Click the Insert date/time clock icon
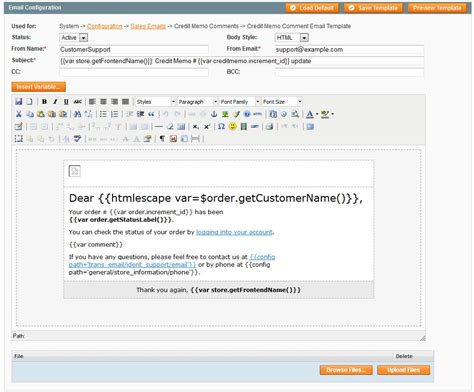The width and height of the screenshot is (474, 392). point(284,114)
